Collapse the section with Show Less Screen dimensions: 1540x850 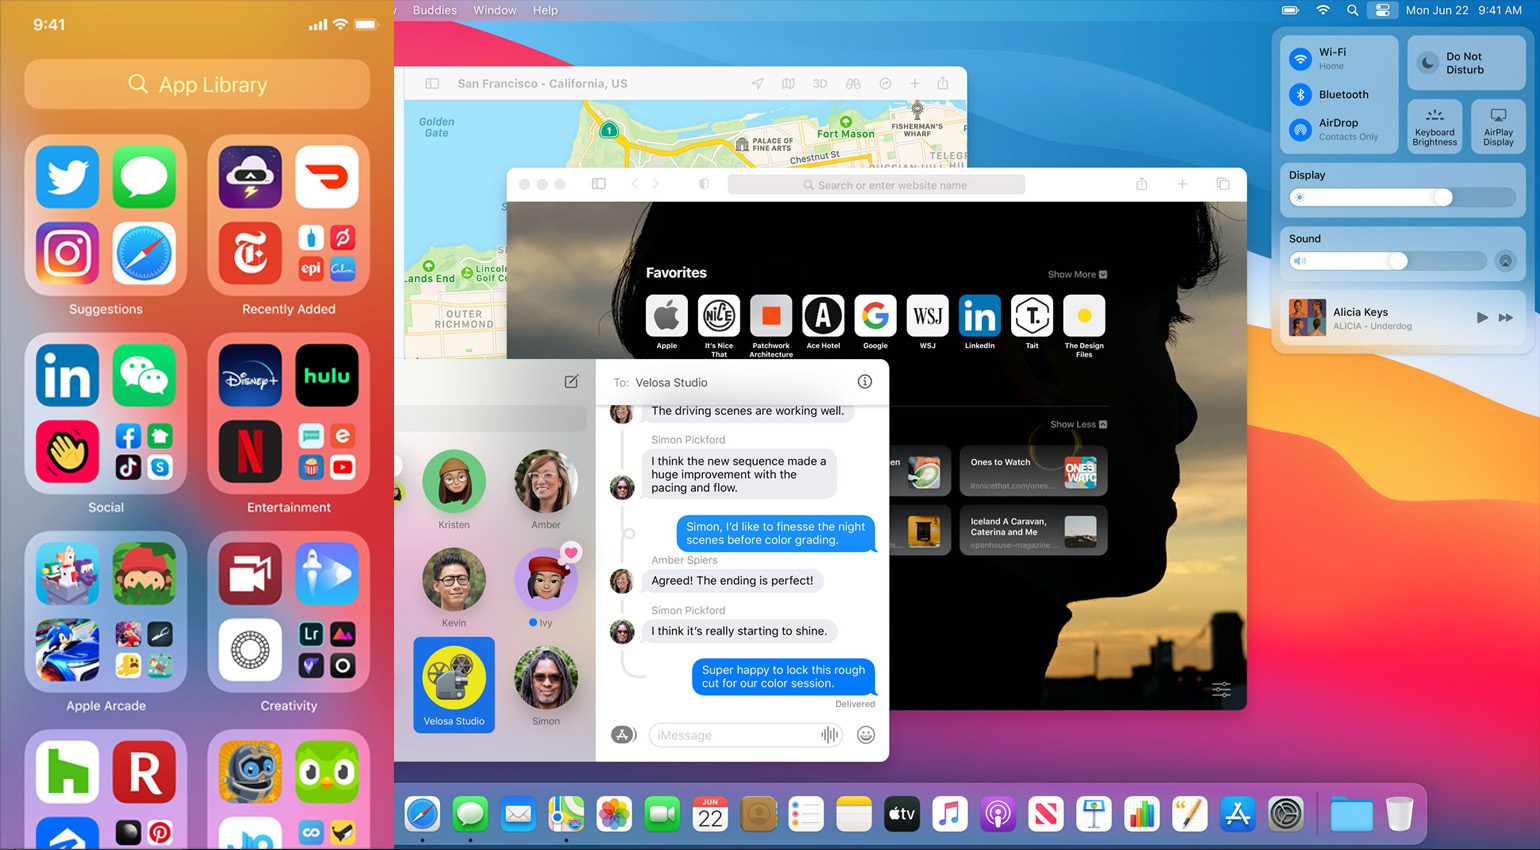pos(1077,424)
